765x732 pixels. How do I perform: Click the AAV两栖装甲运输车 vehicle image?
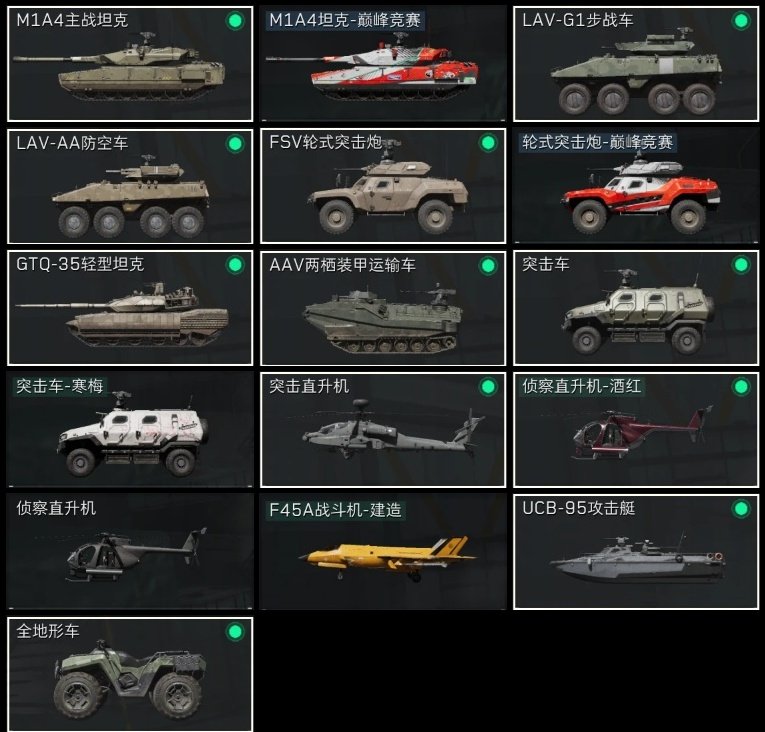point(382,318)
